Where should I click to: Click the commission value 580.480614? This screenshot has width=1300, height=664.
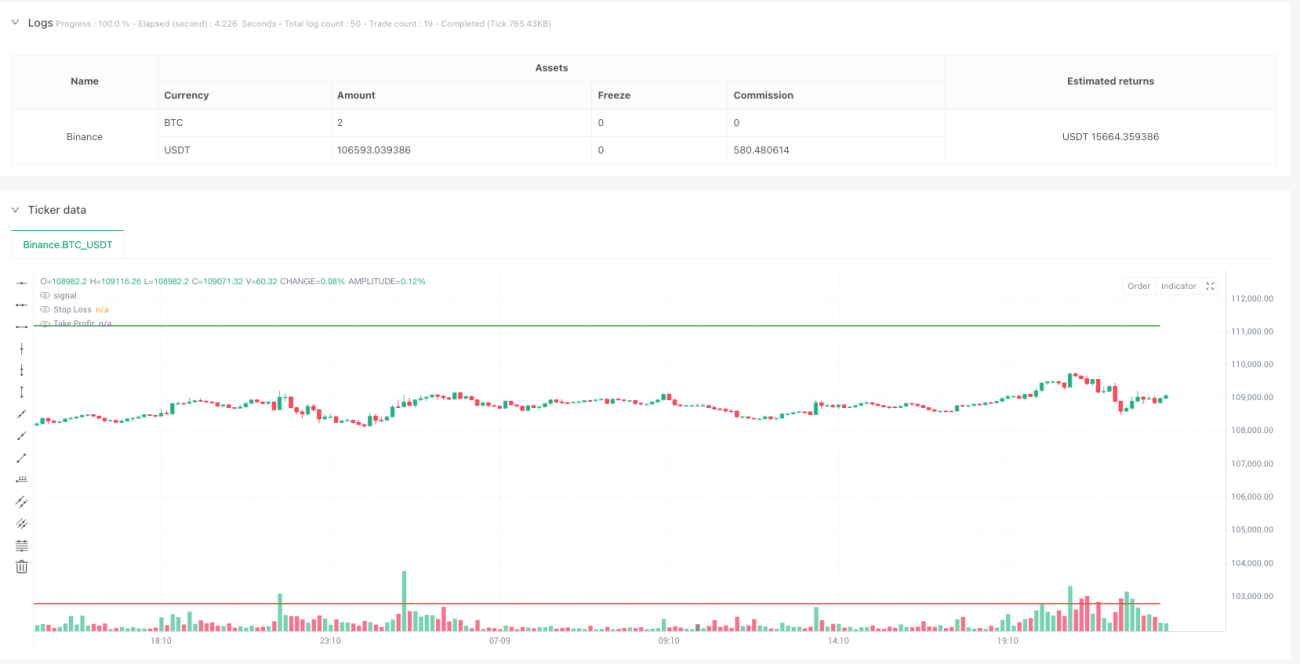(x=761, y=150)
